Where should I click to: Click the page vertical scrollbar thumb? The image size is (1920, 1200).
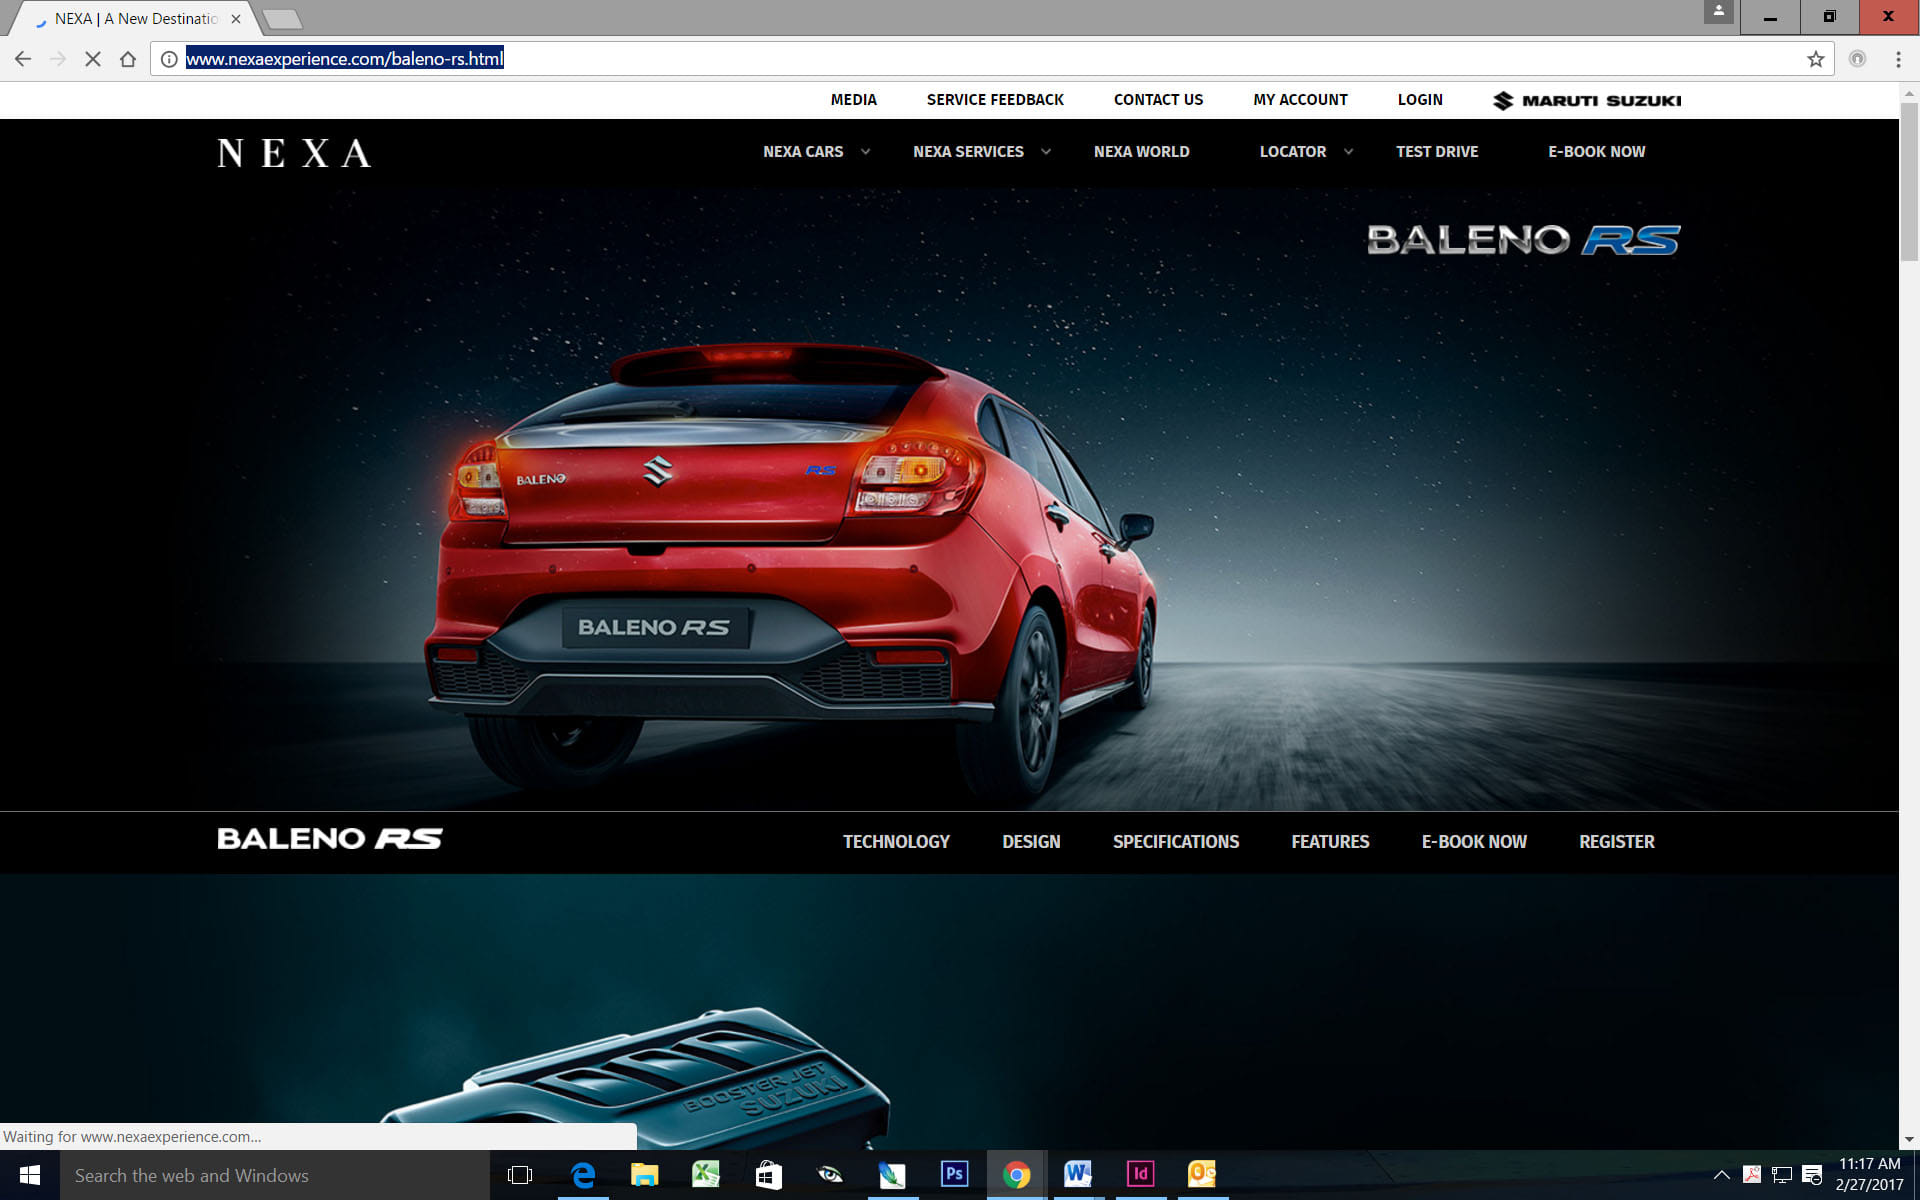(x=1908, y=180)
